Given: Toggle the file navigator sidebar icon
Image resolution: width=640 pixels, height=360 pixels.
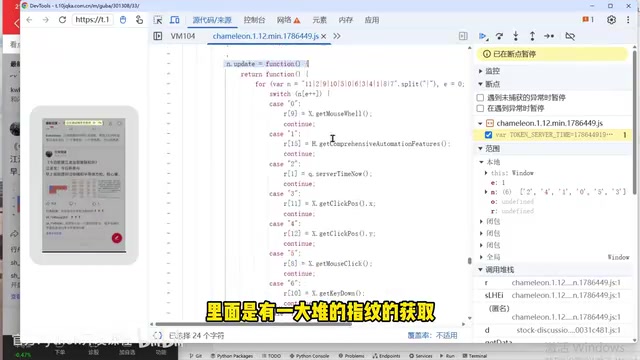Looking at the screenshot, I should (x=158, y=36).
